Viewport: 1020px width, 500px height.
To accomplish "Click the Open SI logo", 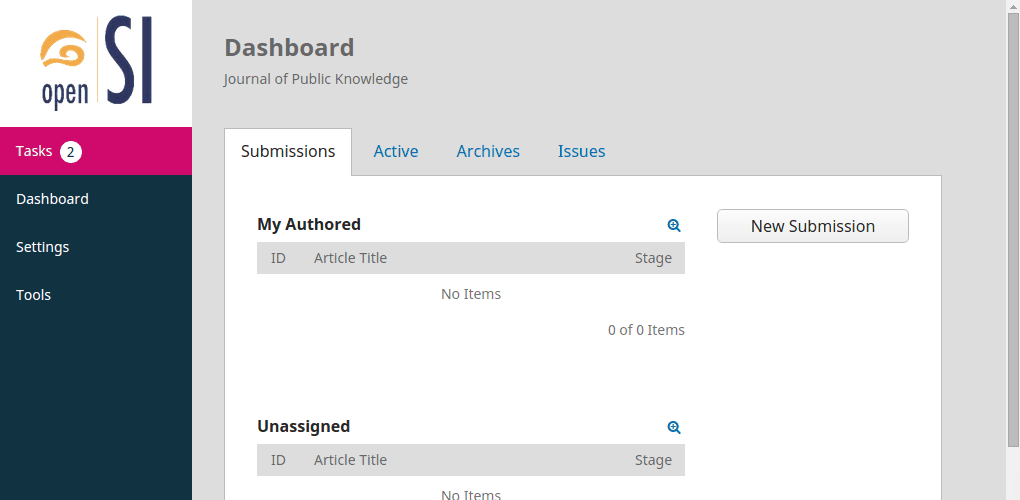I will (x=96, y=62).
